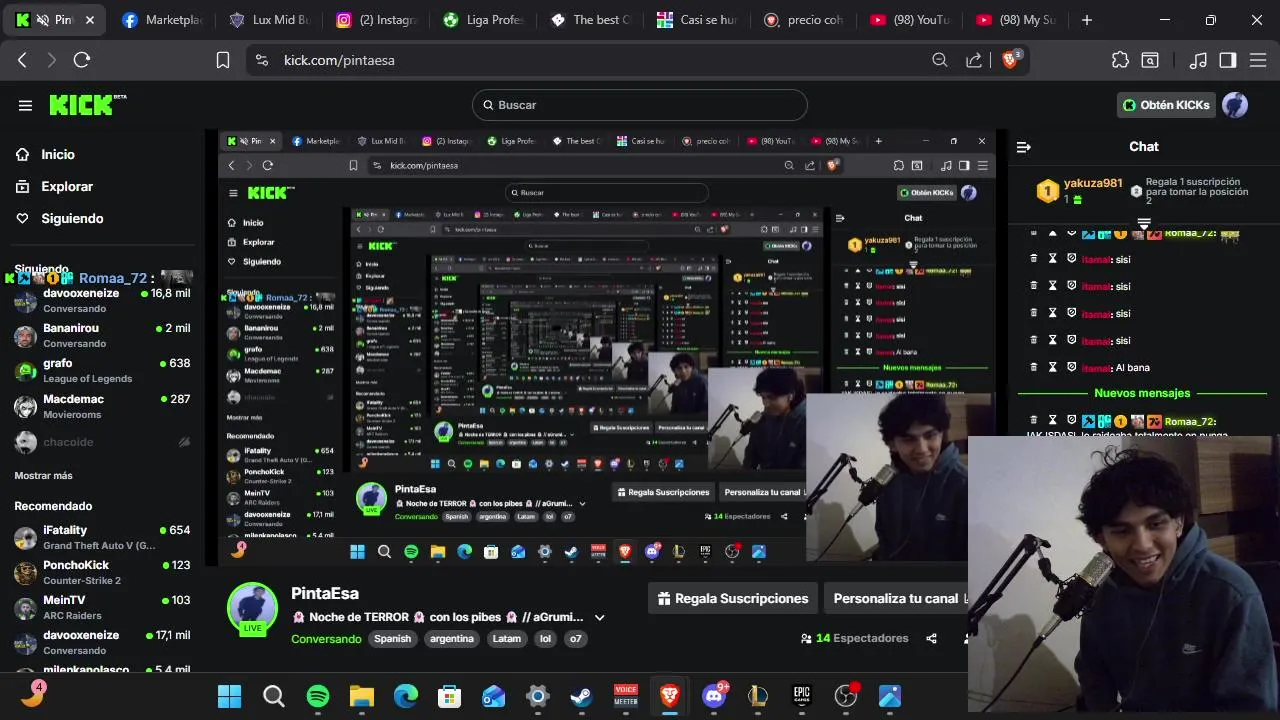Viewport: 1280px width, 720px height.
Task: Open the Bananirou channel in Siguiendo
Action: [102, 335]
